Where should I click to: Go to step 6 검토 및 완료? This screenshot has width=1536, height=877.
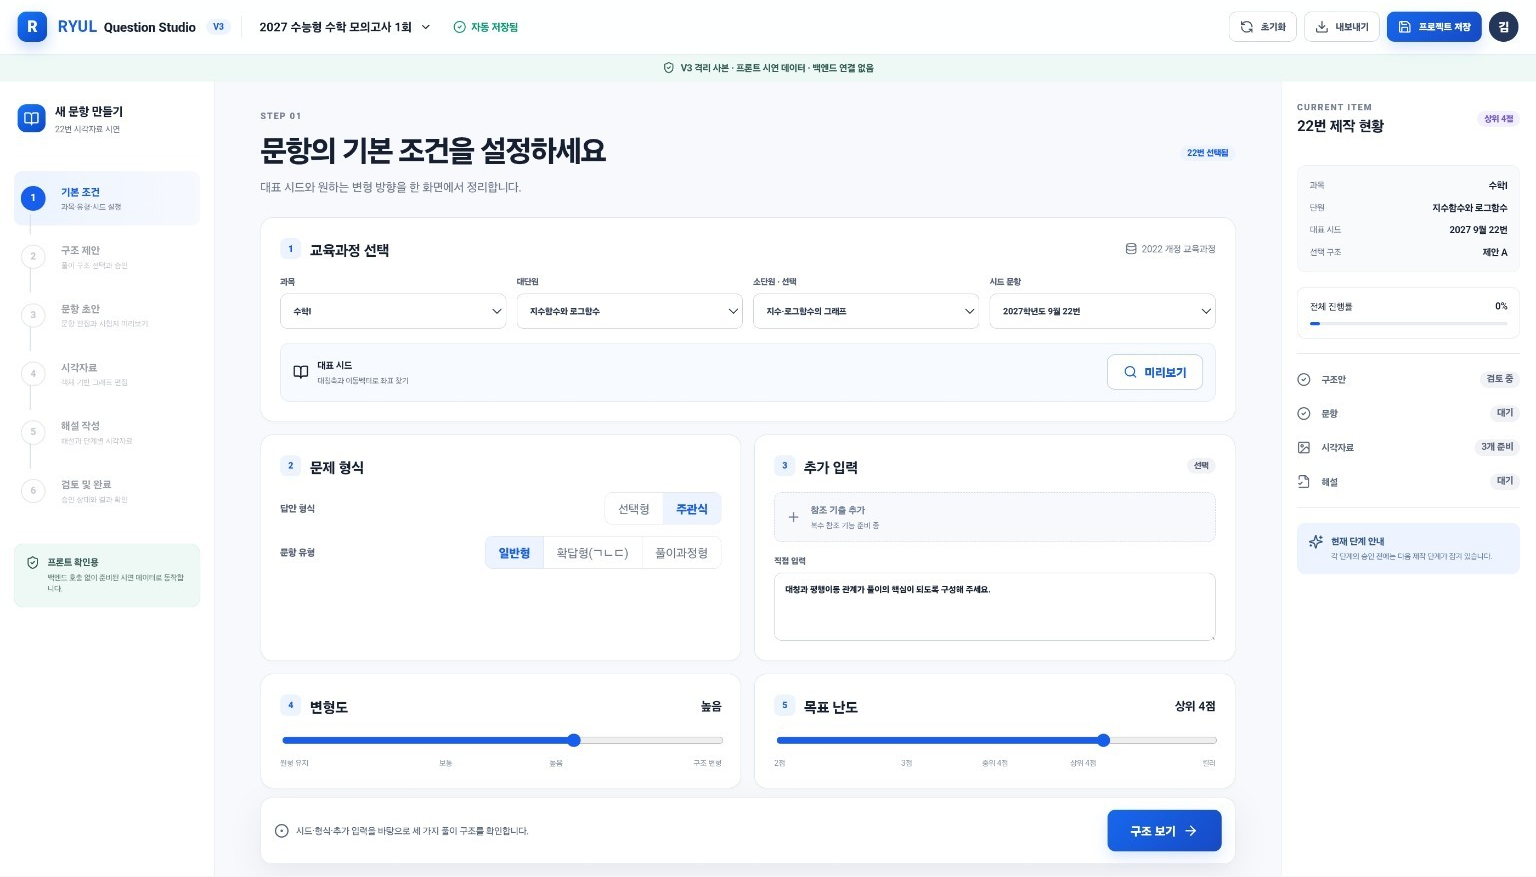107,491
